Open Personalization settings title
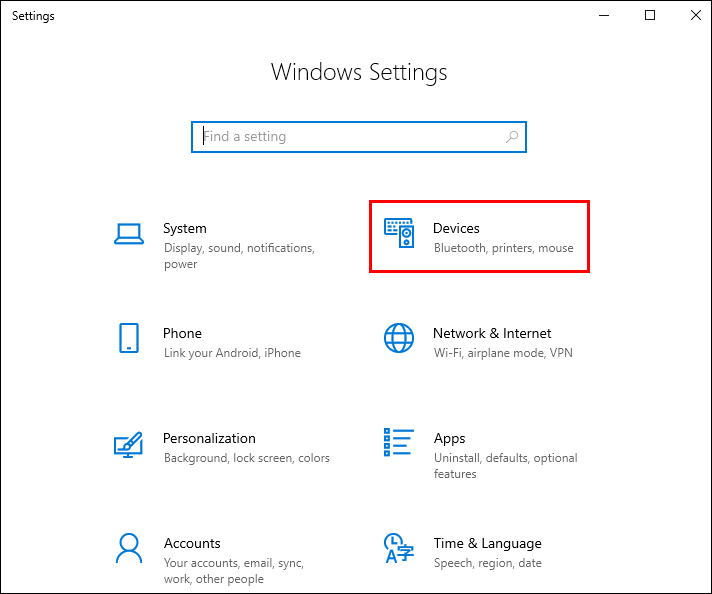712x594 pixels. click(x=209, y=439)
